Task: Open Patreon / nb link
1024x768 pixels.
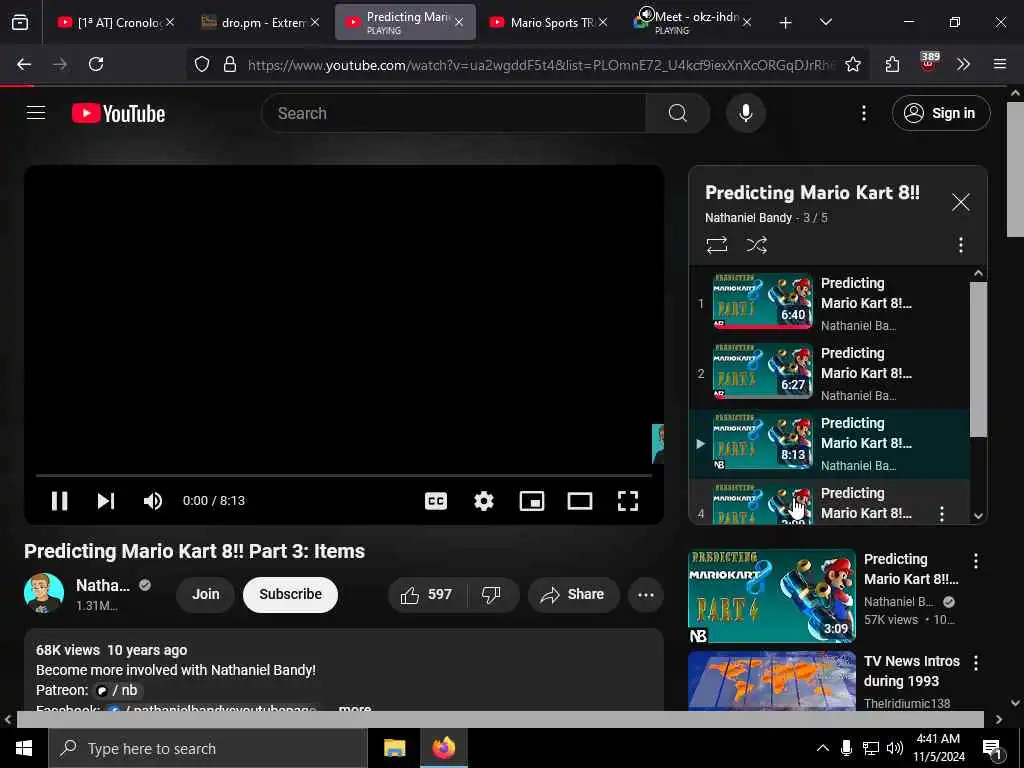Action: [x=118, y=690]
